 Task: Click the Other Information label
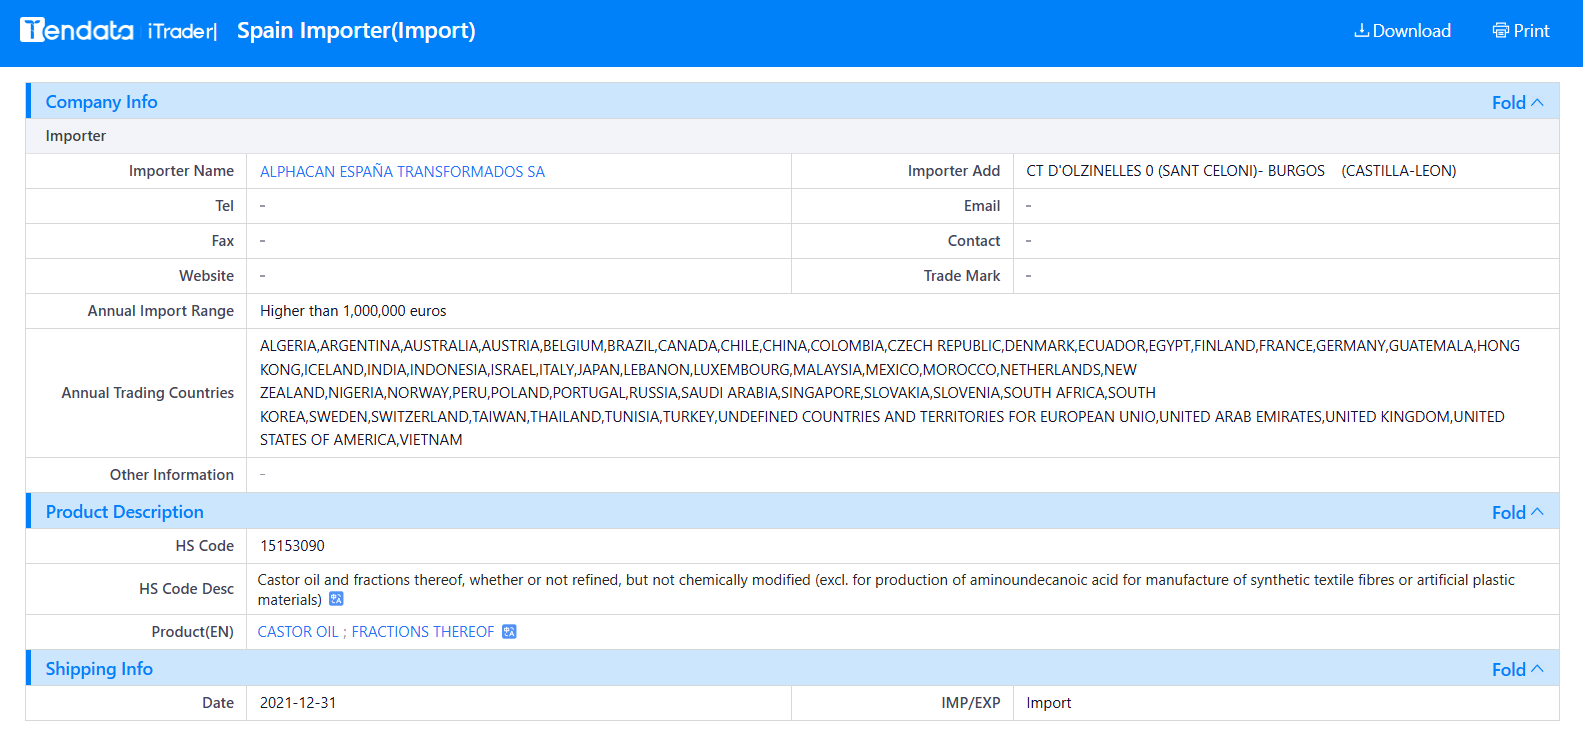[172, 475]
